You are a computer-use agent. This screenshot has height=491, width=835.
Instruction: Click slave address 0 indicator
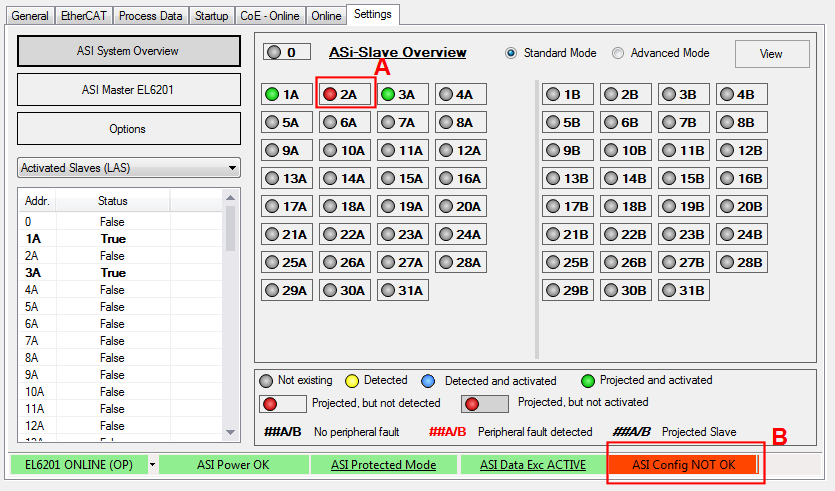click(x=286, y=52)
